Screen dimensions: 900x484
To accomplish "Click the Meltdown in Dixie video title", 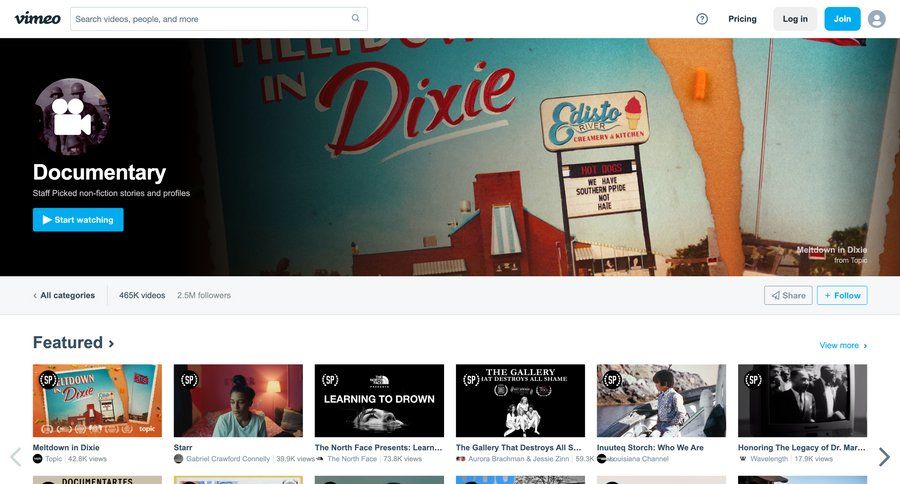I will pos(66,447).
